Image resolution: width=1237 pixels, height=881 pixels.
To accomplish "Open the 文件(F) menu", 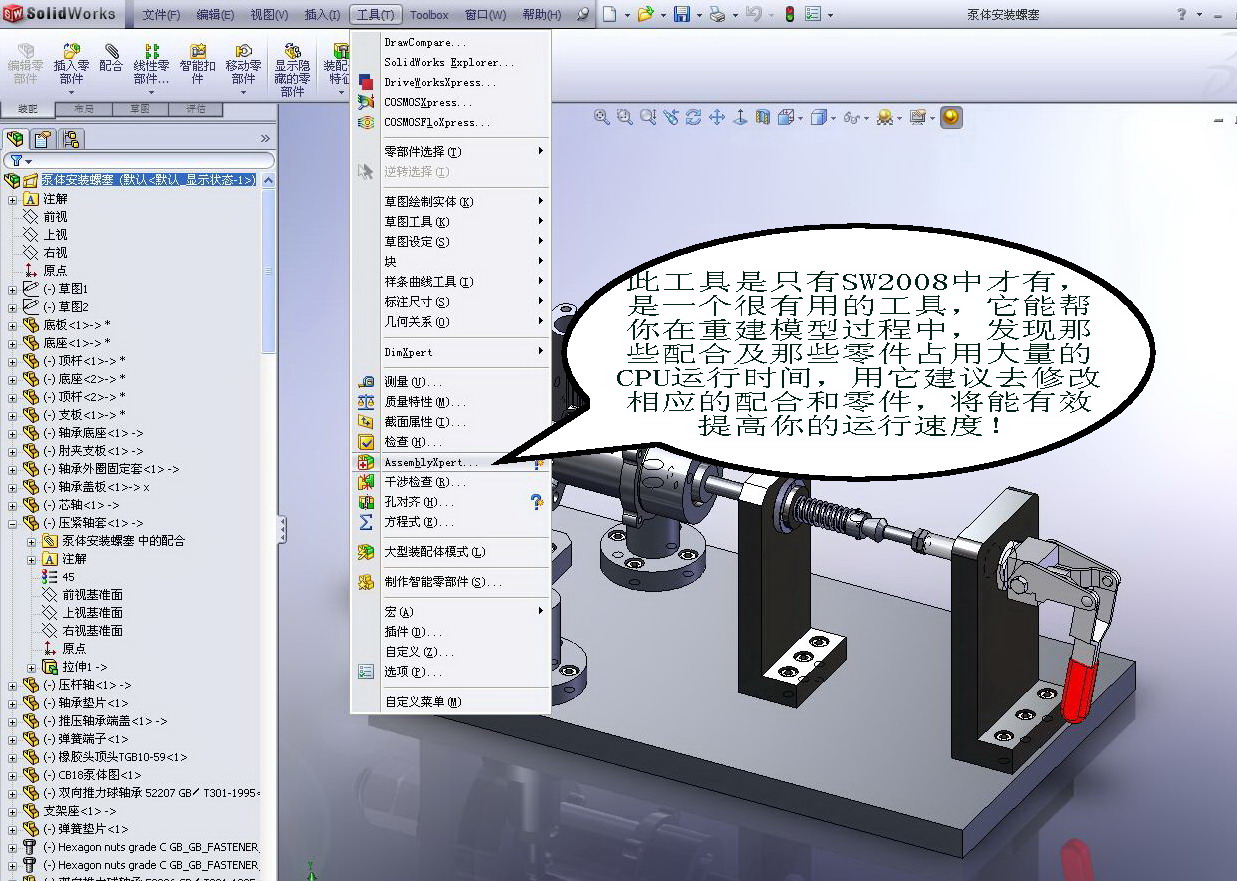I will click(x=161, y=15).
